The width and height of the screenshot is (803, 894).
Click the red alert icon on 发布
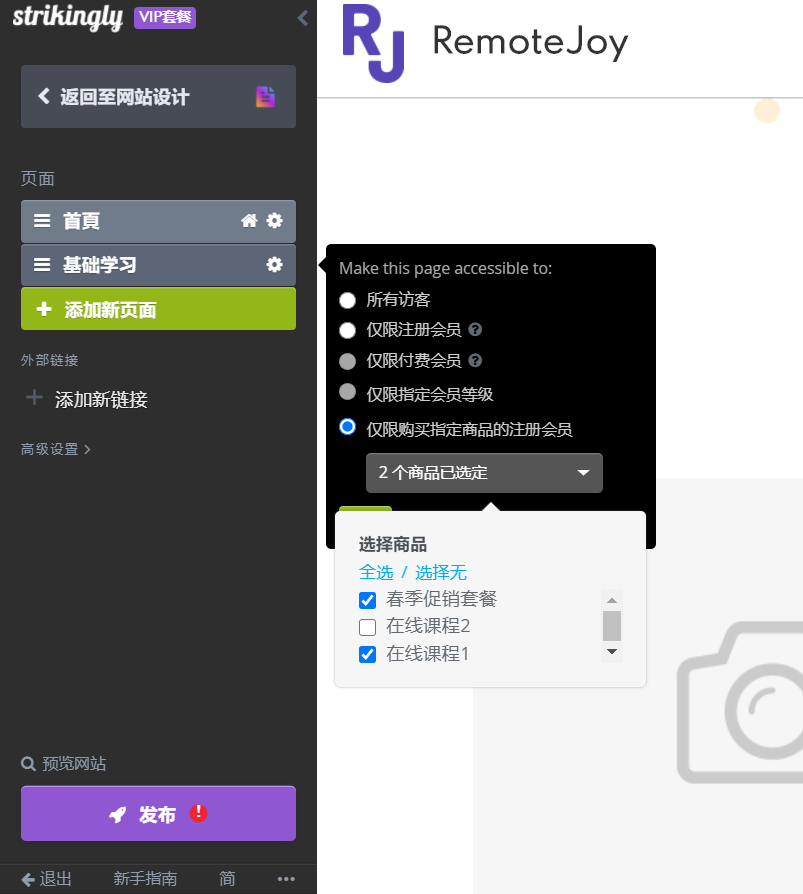(x=198, y=812)
